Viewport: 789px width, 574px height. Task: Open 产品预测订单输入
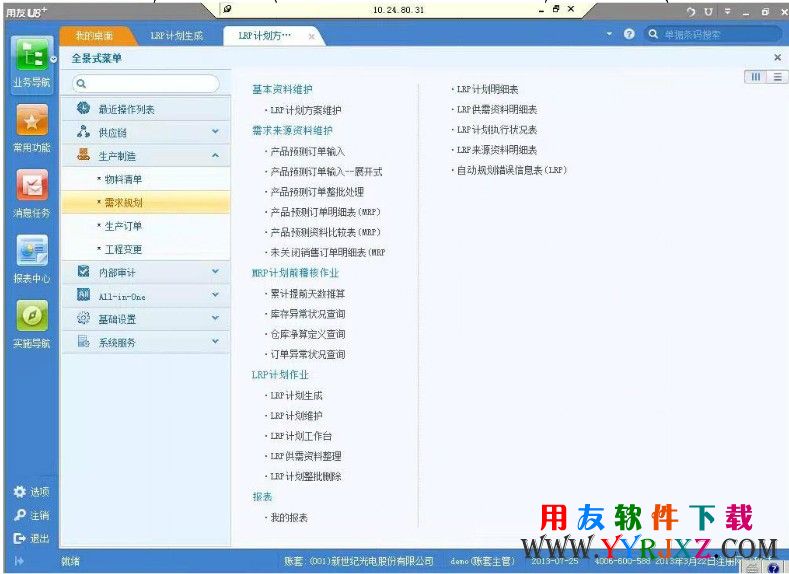(x=307, y=151)
